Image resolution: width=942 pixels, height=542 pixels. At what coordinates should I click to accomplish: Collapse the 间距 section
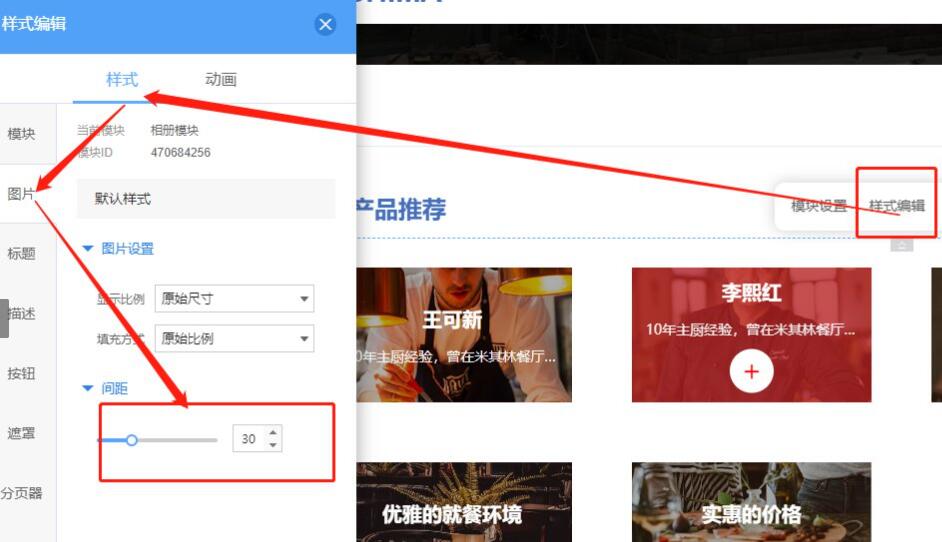88,389
